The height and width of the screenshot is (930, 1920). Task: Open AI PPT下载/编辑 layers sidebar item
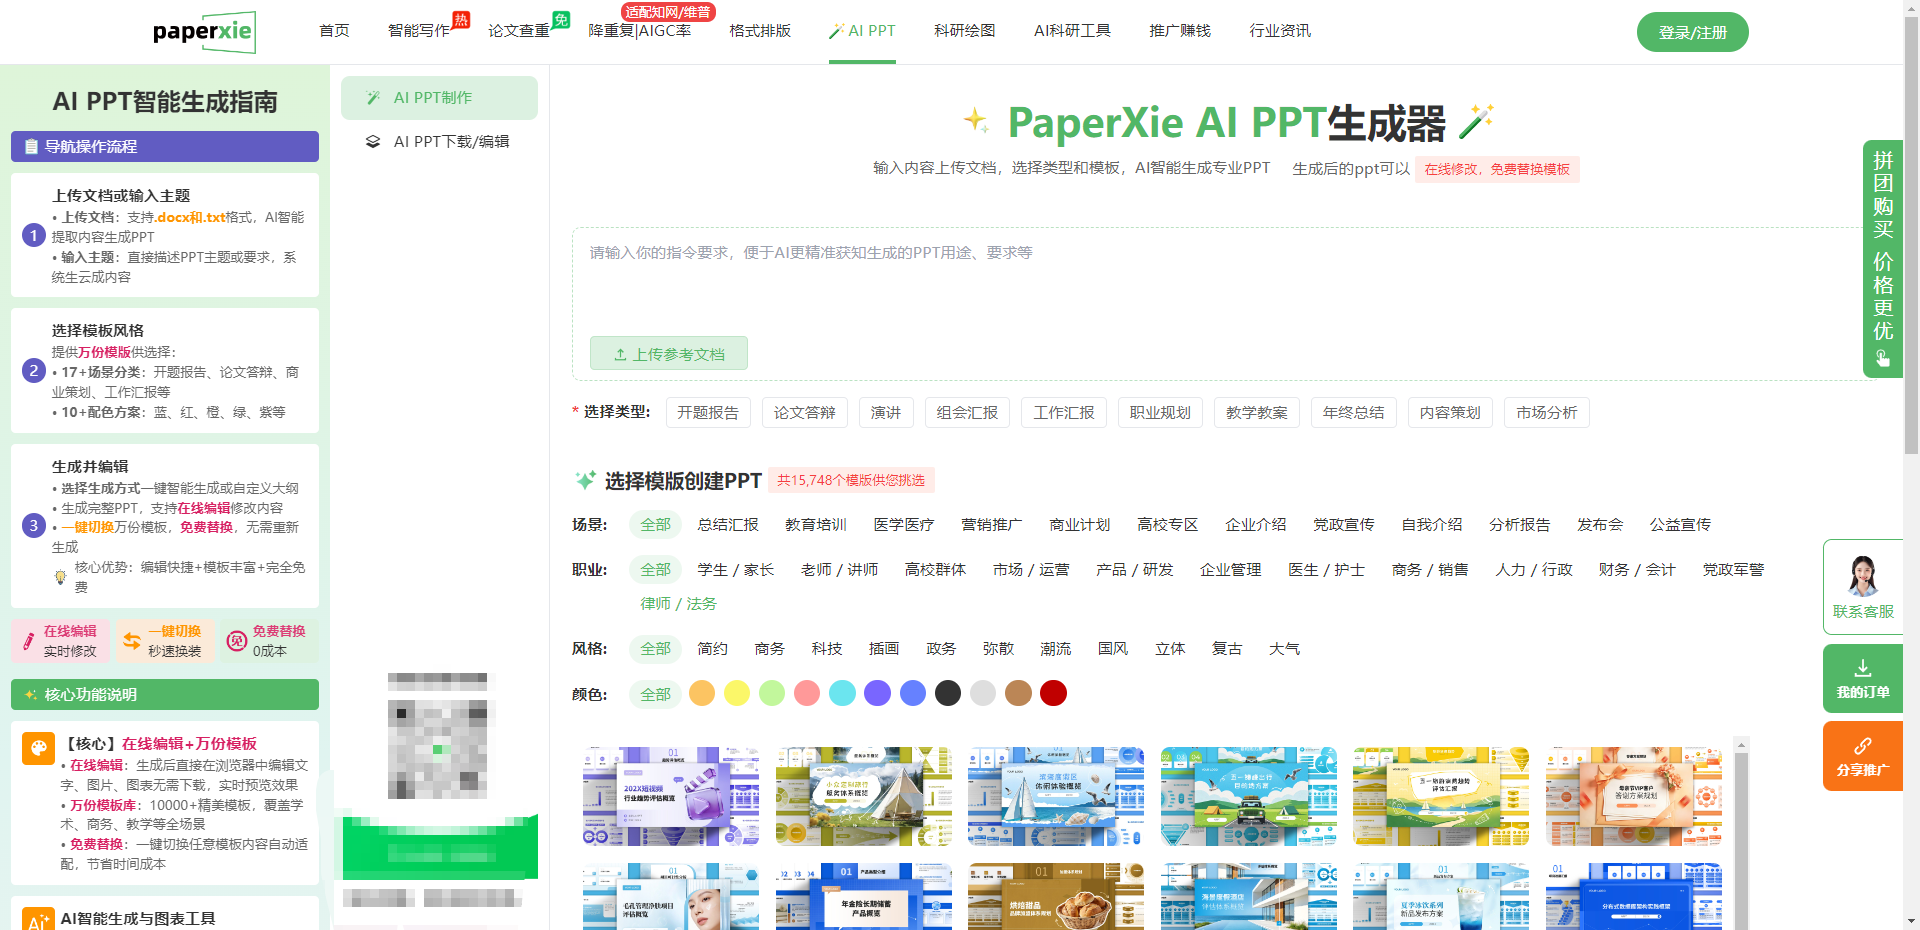439,142
